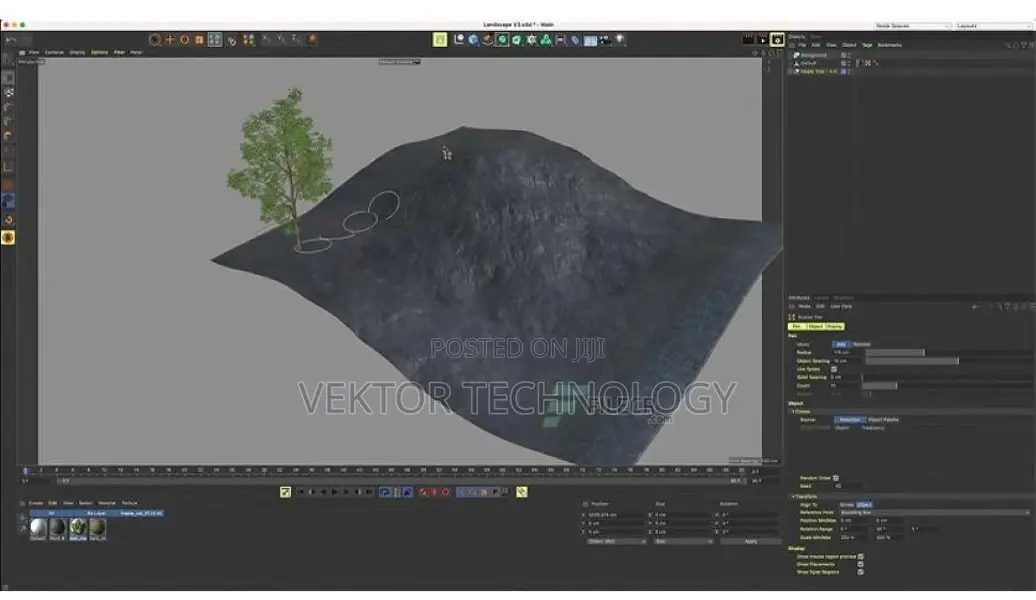Play the animation forward
The height and width of the screenshot is (600, 1036).
tap(334, 492)
